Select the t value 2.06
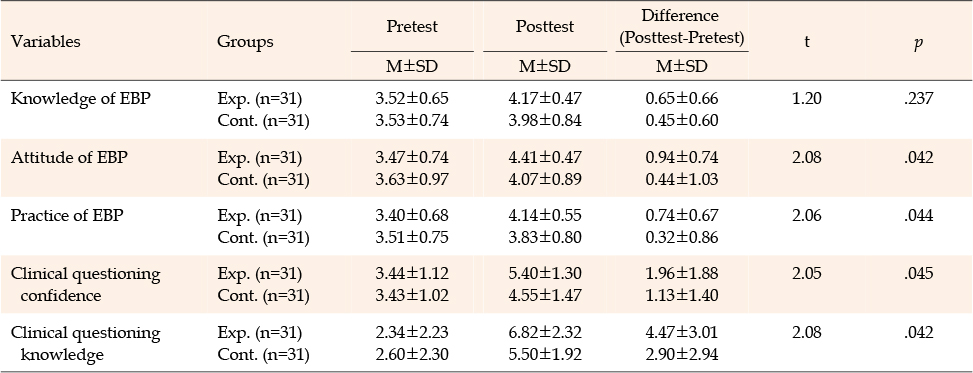Viewport: 973px width, 373px height. [x=807, y=215]
